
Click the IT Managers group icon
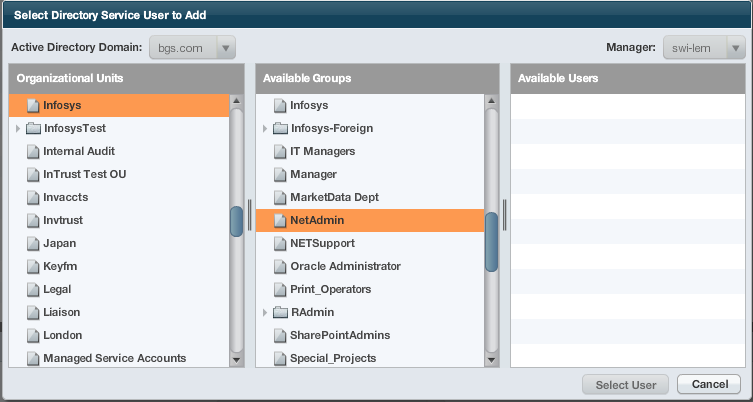[x=280, y=152]
